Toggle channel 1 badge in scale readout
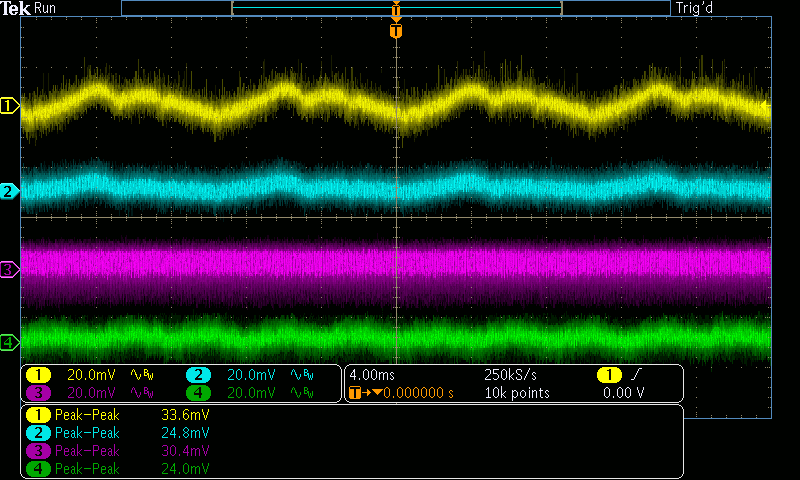800x480 pixels. (x=38, y=375)
